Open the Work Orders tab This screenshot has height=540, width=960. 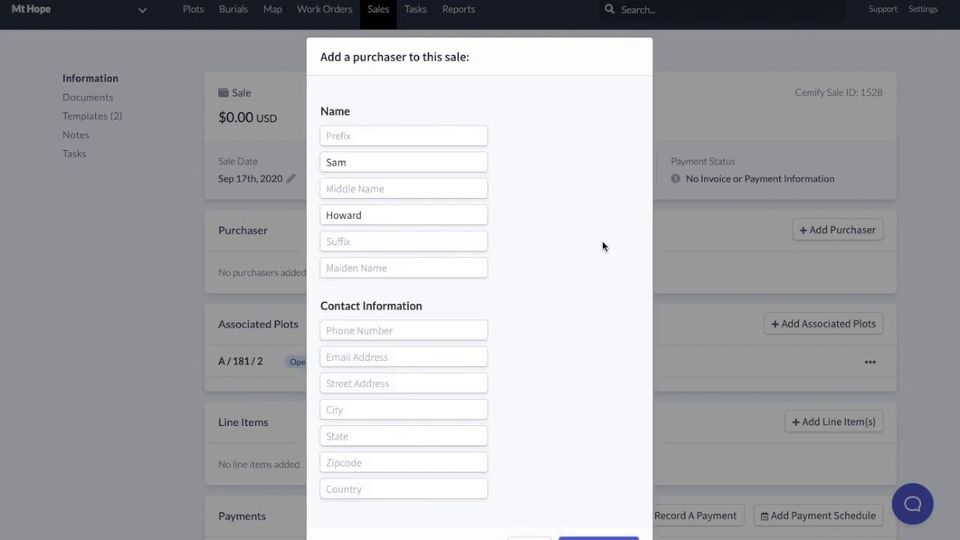pyautogui.click(x=324, y=10)
